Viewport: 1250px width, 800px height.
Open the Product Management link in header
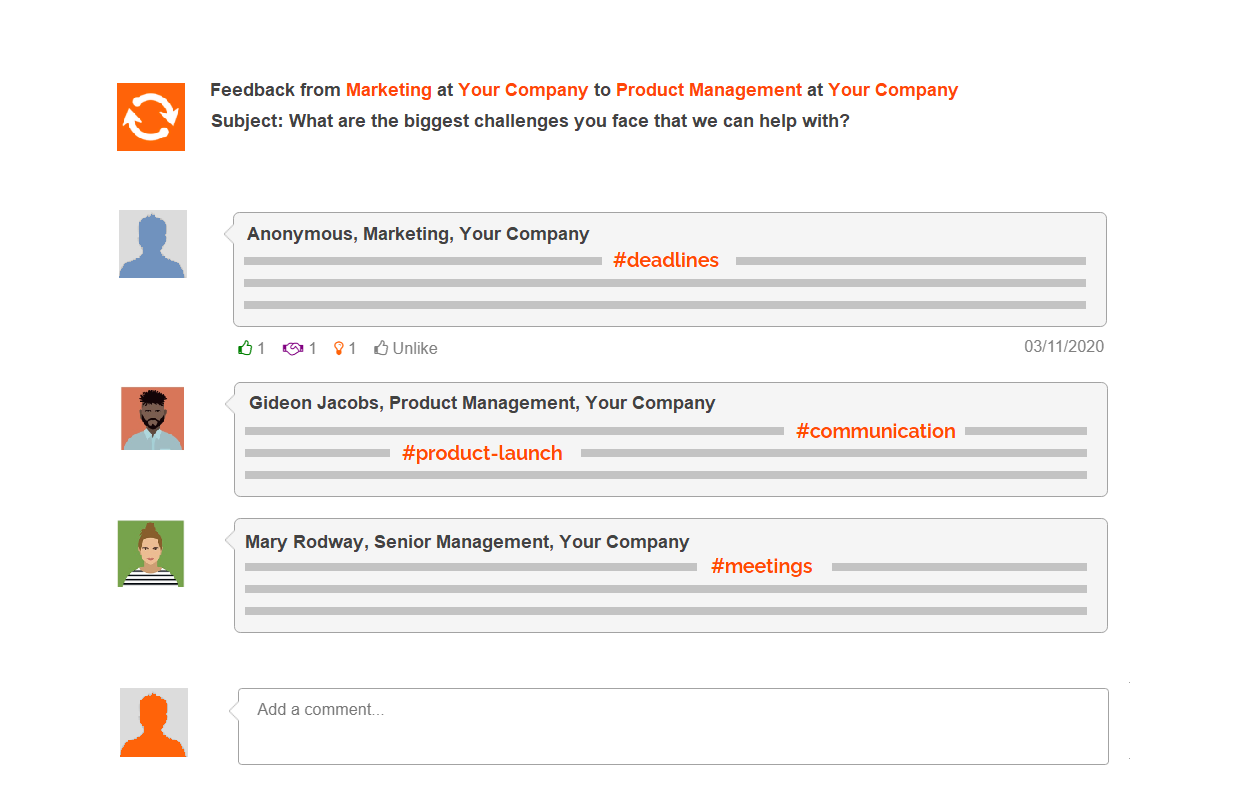[709, 90]
